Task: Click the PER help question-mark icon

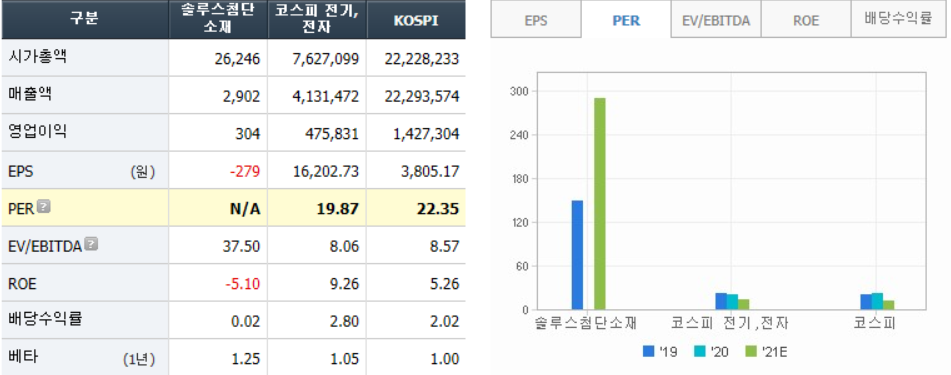Action: point(44,207)
